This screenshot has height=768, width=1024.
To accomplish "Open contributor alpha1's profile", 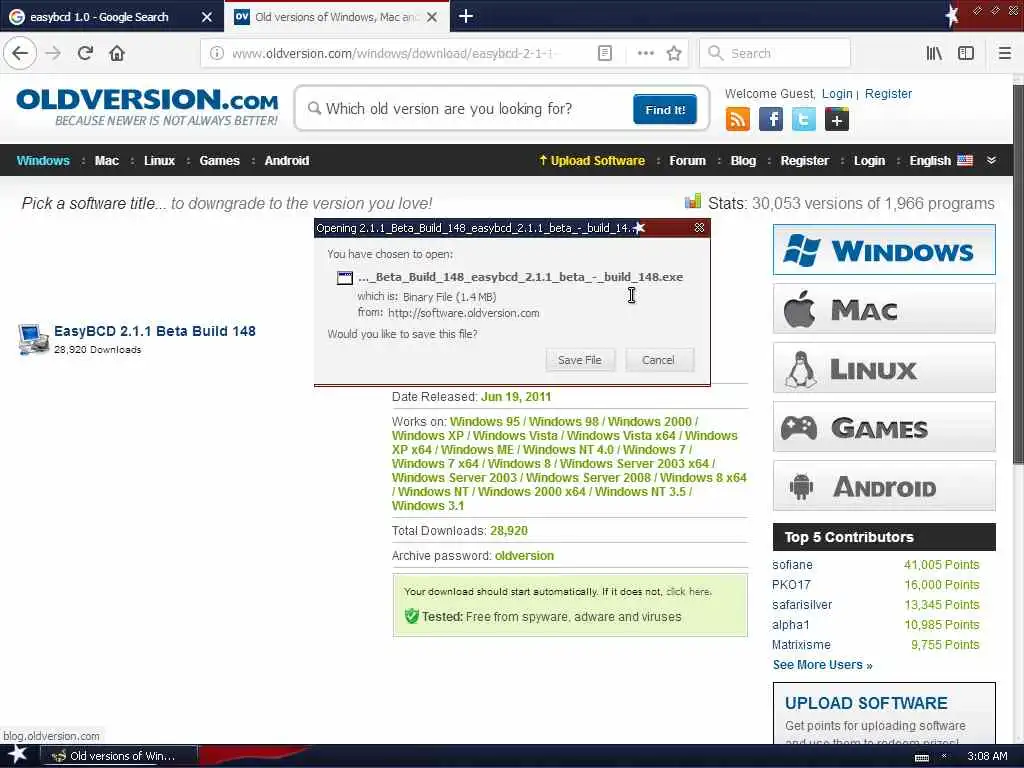I will [x=790, y=625].
